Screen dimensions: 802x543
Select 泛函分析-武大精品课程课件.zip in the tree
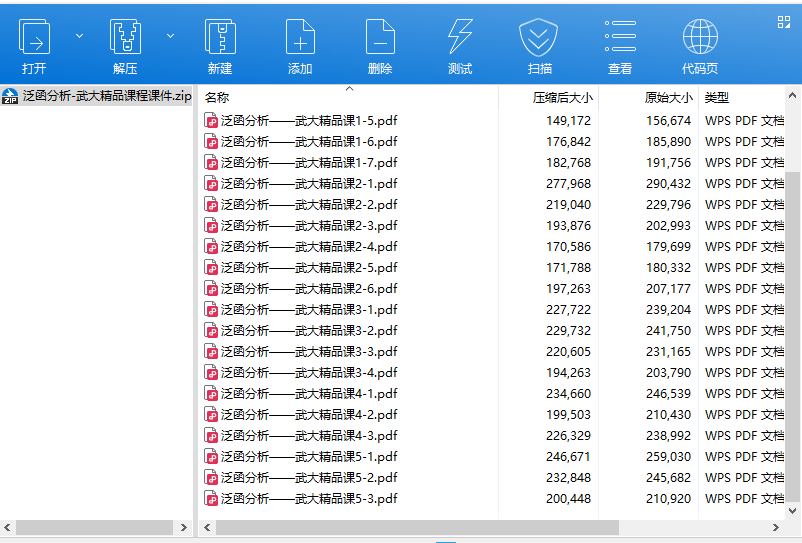pos(97,96)
